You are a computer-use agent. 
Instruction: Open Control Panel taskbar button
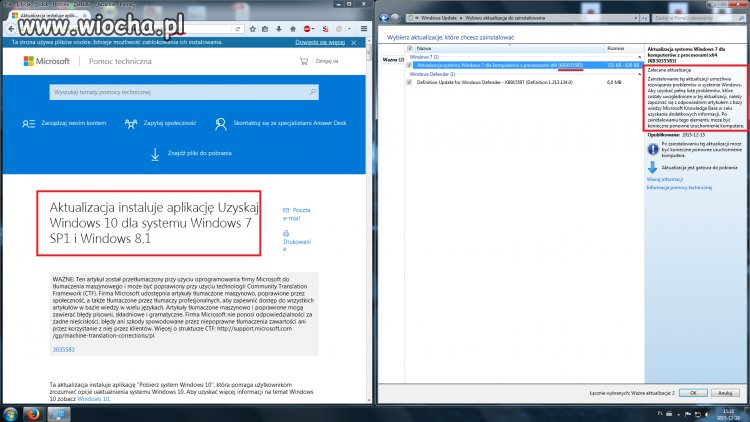click(59, 414)
